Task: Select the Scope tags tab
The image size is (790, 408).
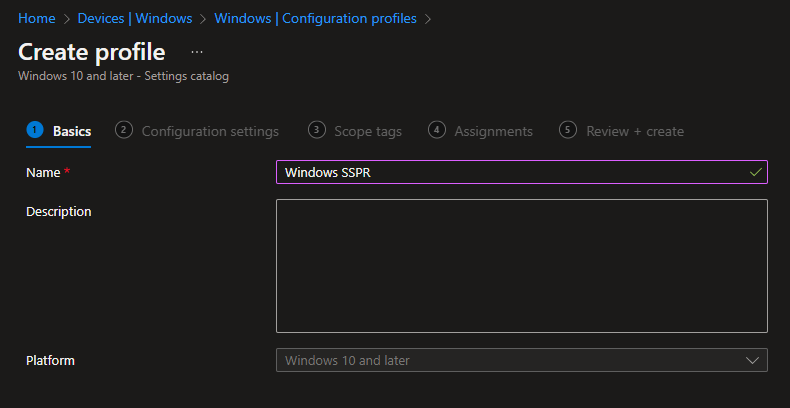Action: [368, 131]
